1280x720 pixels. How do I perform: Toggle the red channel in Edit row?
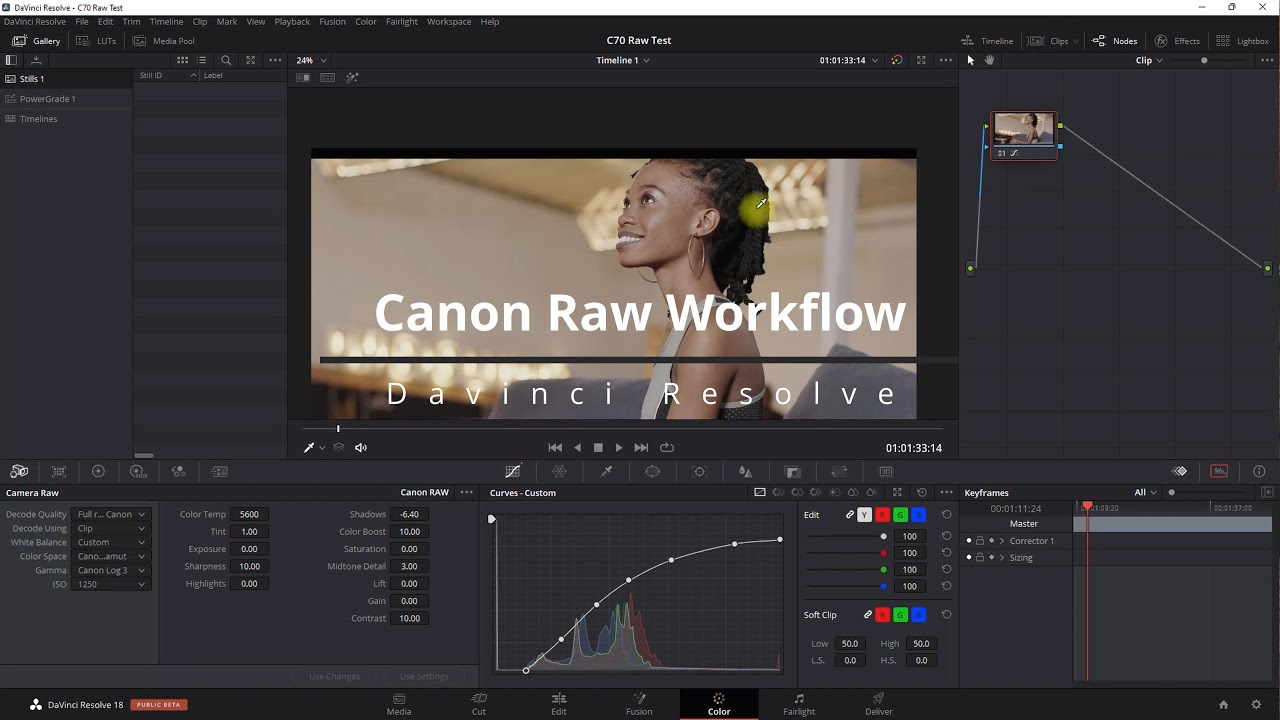[x=883, y=515]
